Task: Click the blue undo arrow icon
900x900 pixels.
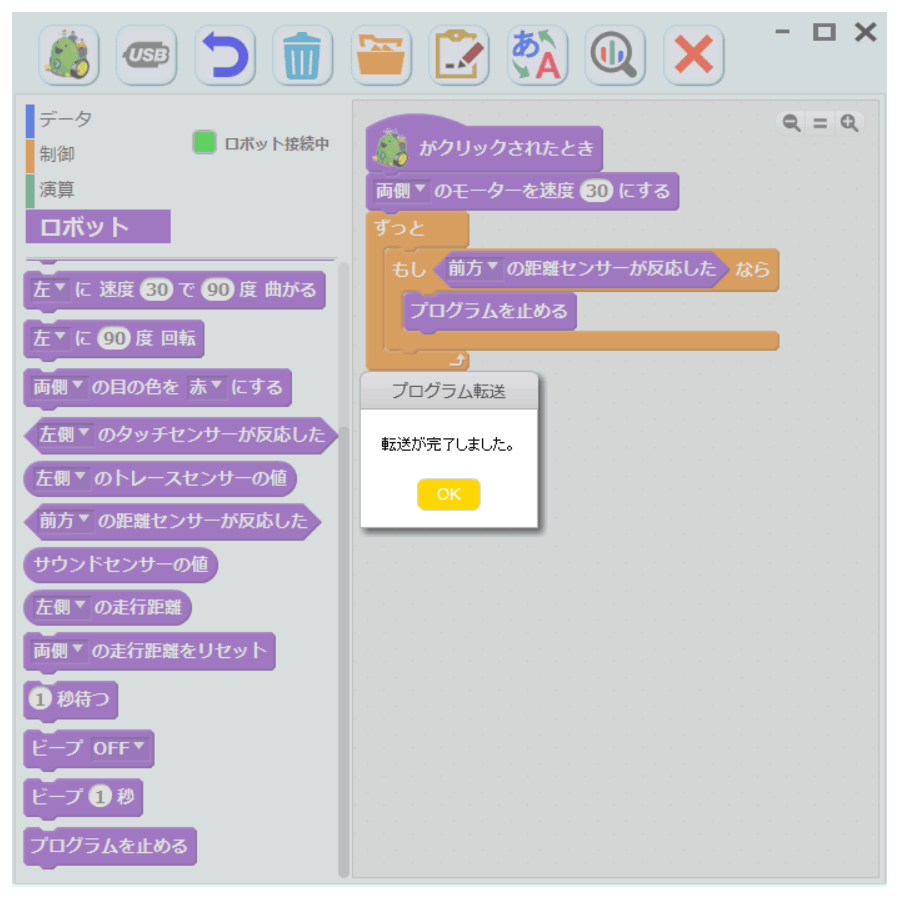Action: tap(225, 55)
